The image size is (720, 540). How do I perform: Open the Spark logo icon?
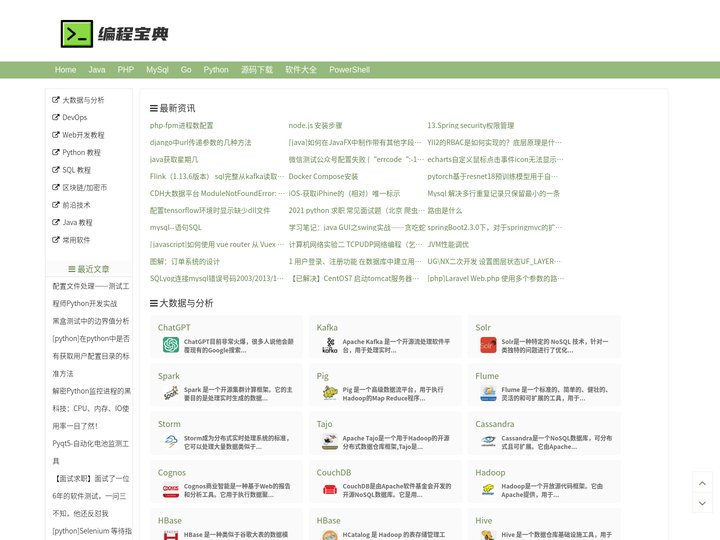coord(171,393)
